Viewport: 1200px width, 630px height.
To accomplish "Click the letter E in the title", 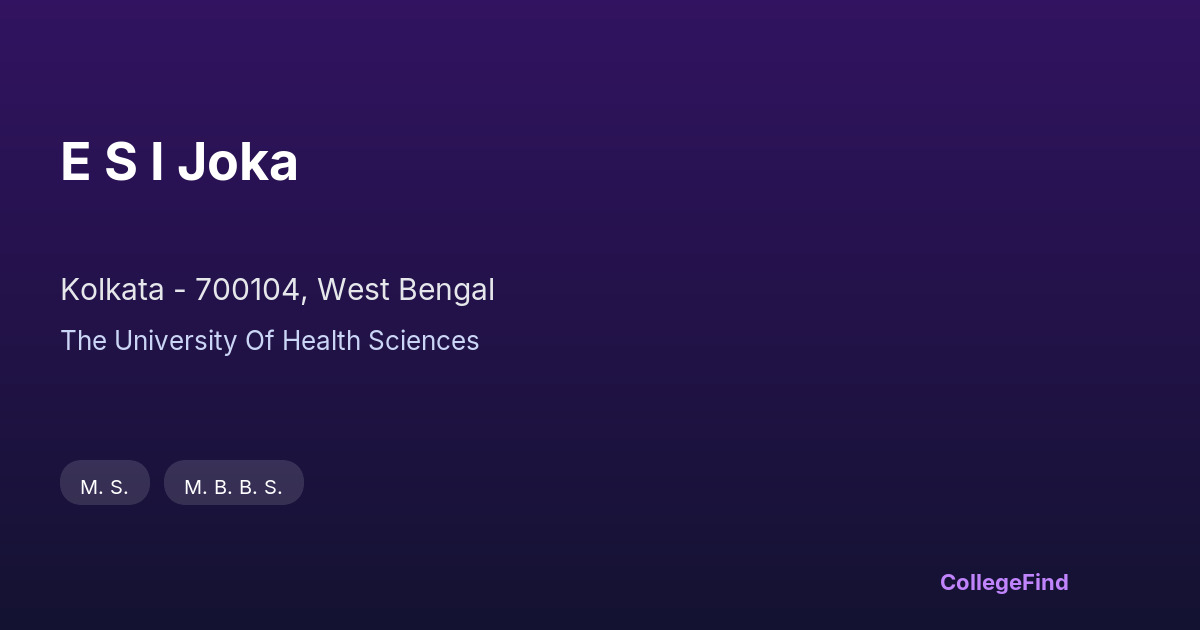I will (75, 163).
